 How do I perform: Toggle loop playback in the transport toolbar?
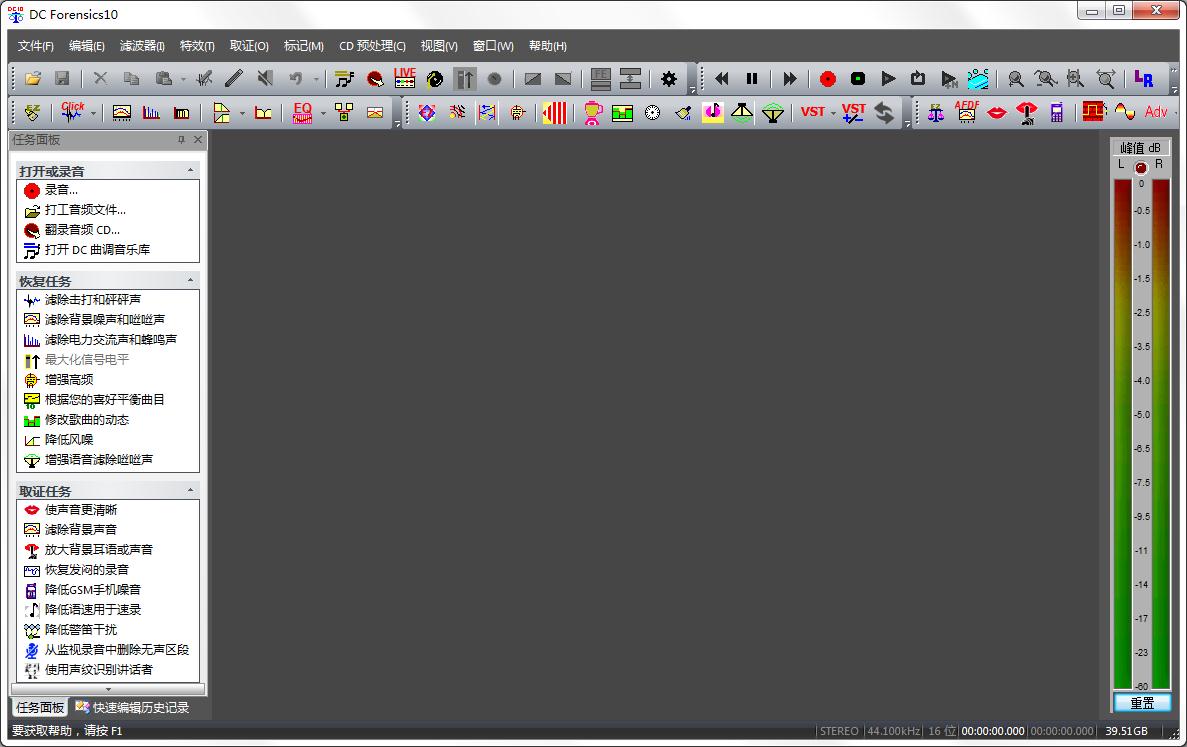point(918,79)
